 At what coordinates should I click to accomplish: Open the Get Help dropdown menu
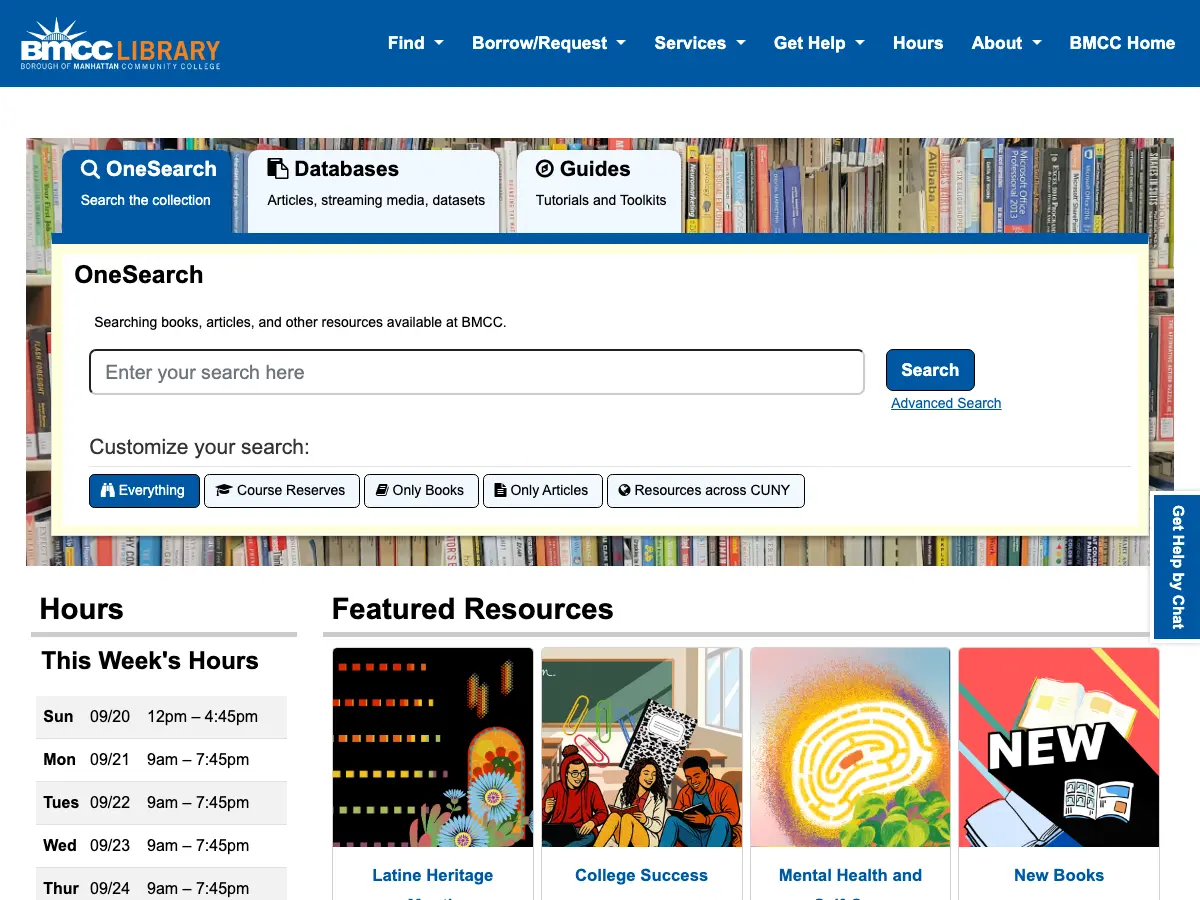tap(819, 43)
